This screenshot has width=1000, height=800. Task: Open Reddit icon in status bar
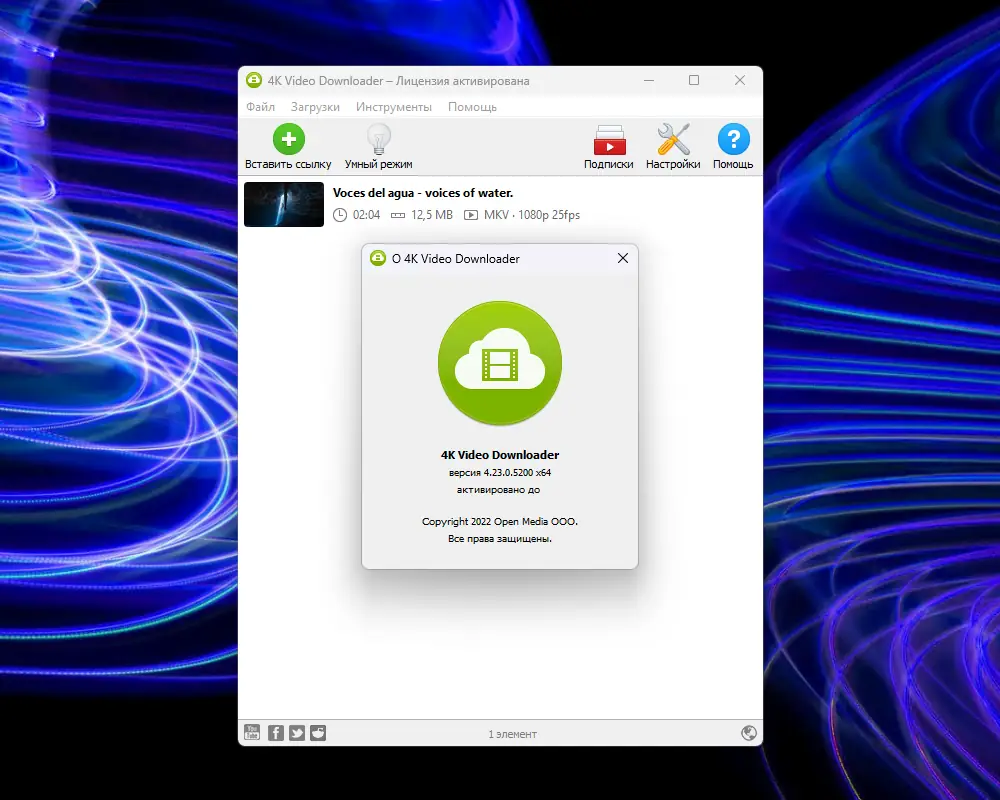click(x=318, y=732)
